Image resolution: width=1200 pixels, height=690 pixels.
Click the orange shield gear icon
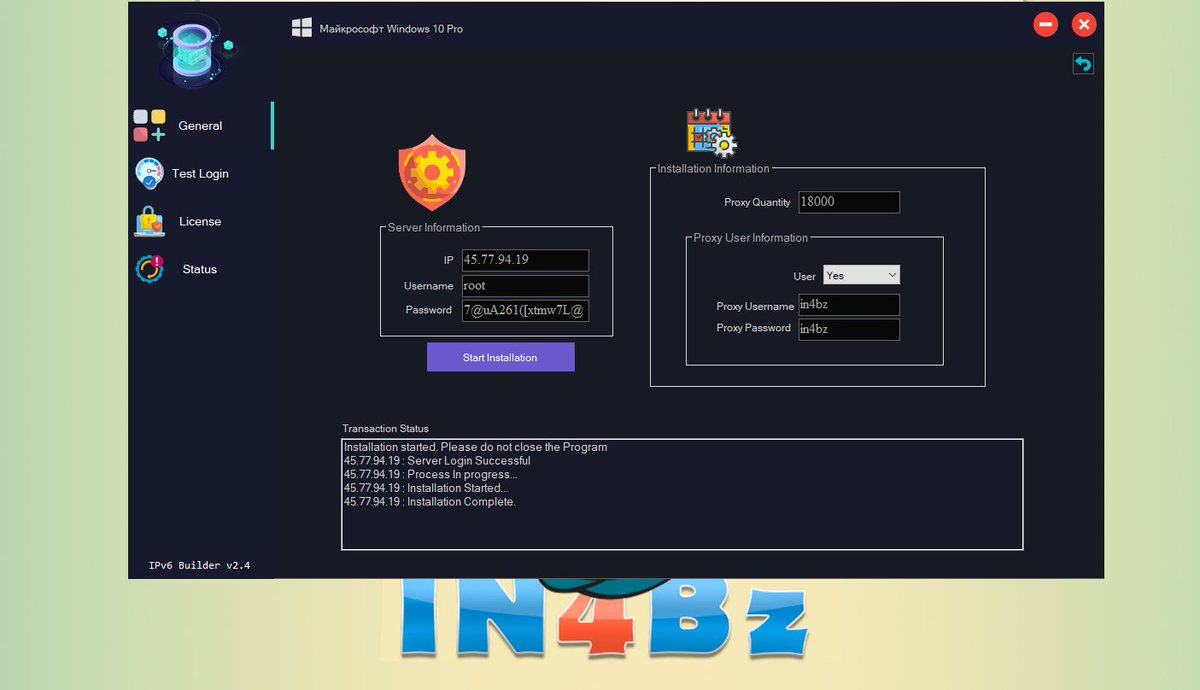[x=432, y=172]
